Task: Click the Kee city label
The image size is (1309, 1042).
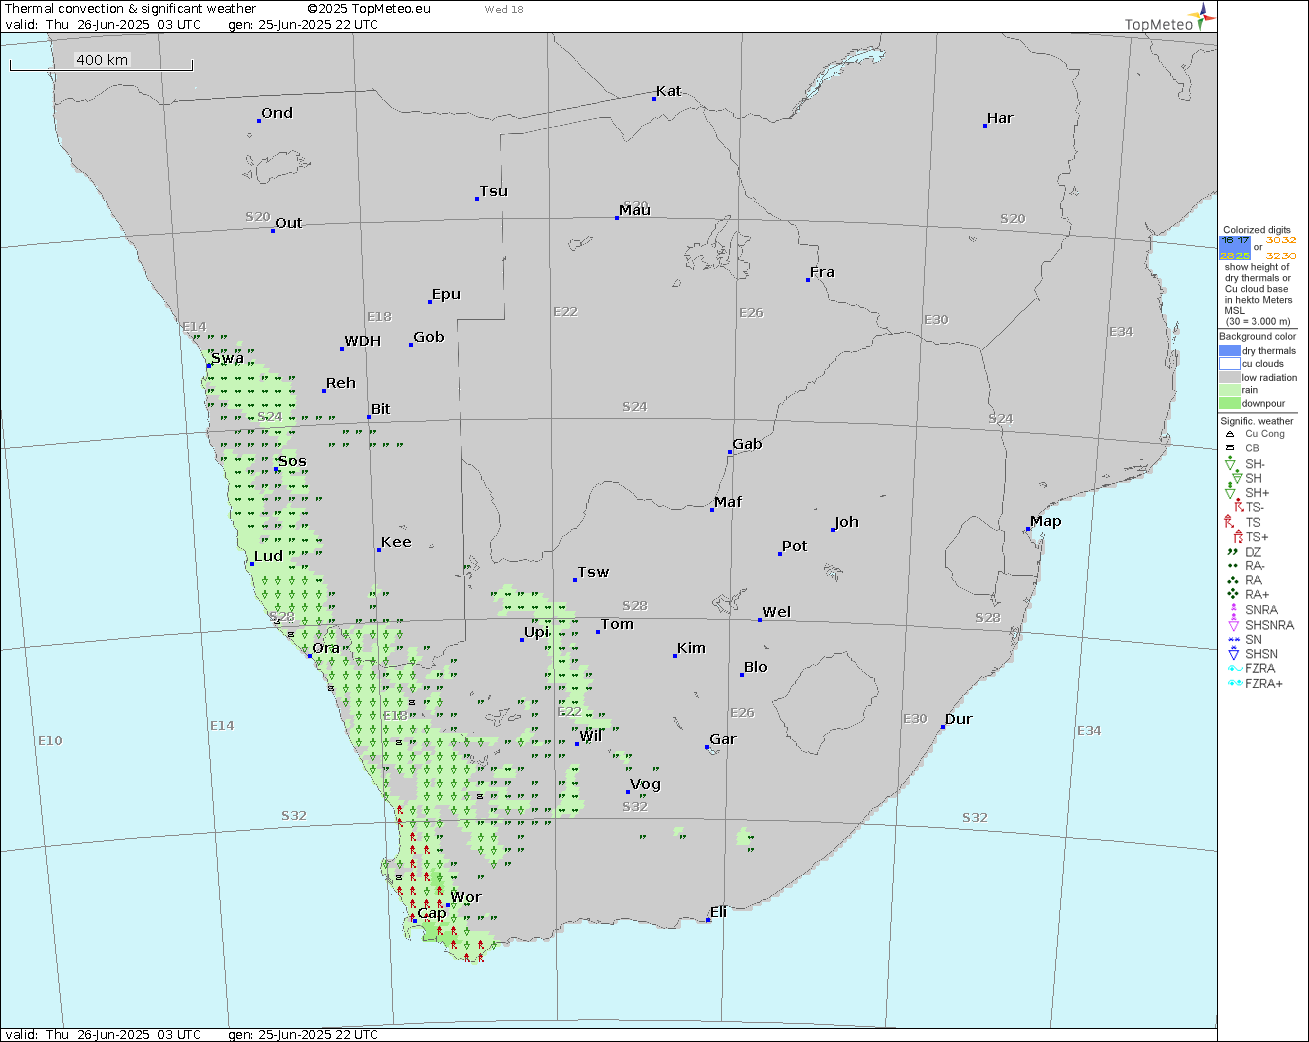Action: tap(396, 542)
